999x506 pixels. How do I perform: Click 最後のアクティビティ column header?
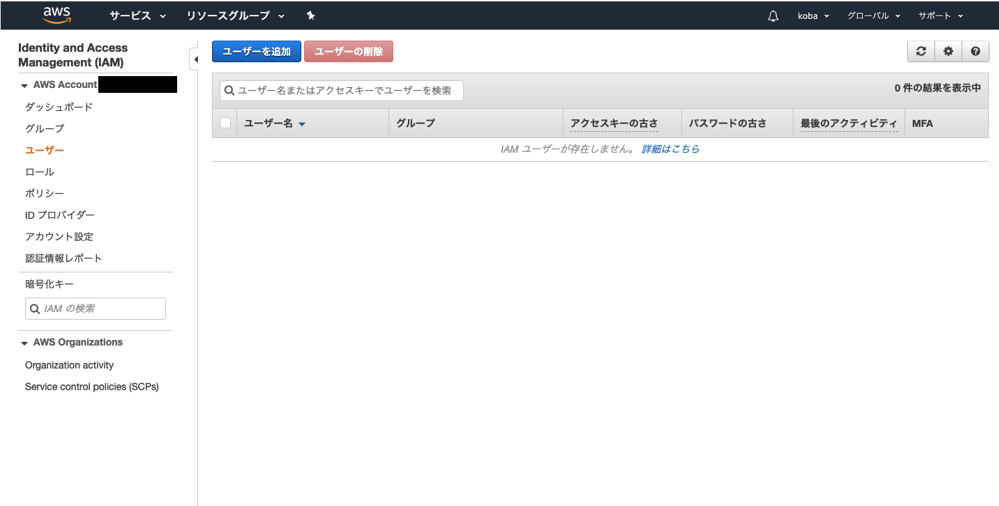(x=849, y=124)
